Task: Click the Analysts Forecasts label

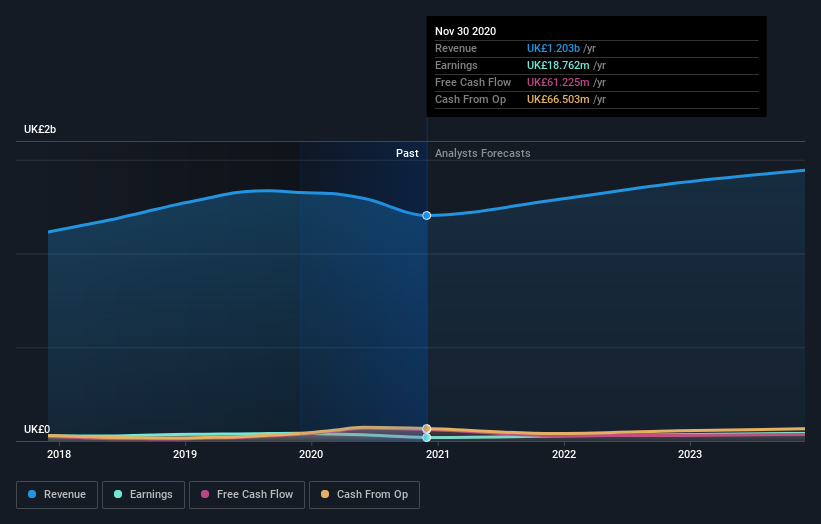Action: pyautogui.click(x=483, y=153)
